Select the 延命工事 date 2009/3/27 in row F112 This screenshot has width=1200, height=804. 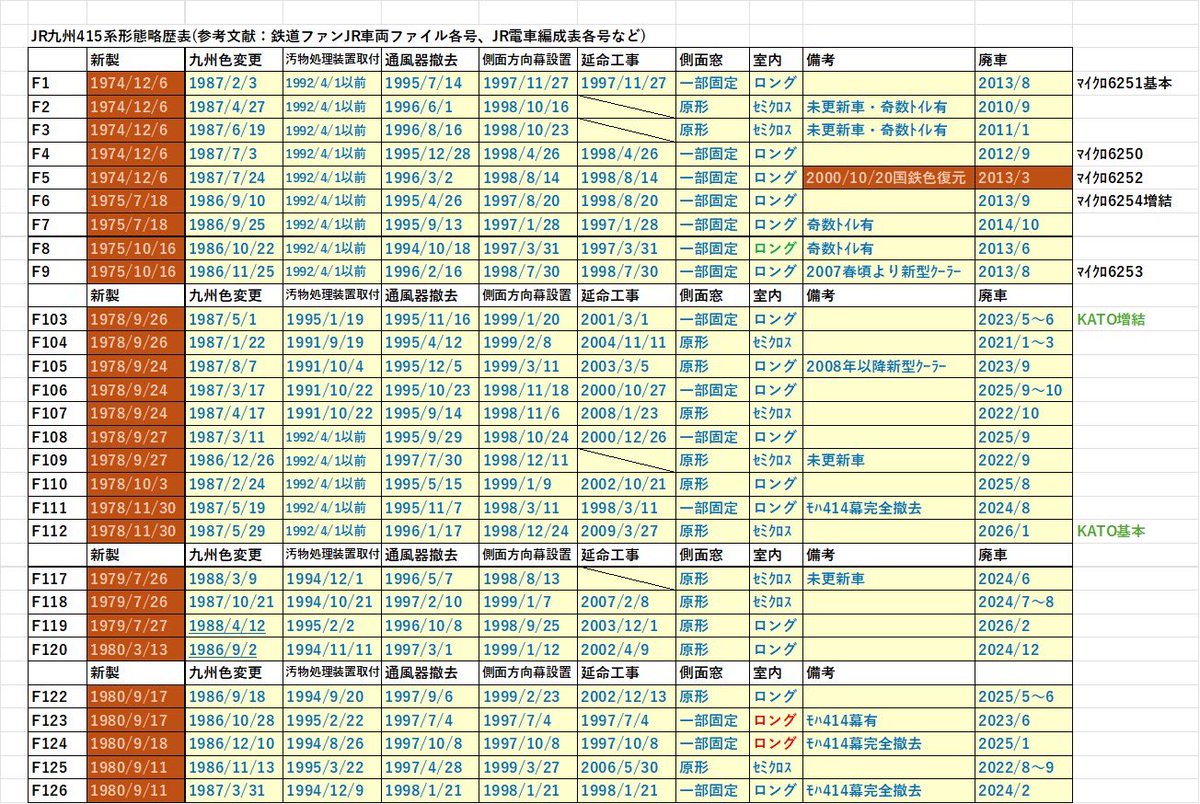[625, 532]
